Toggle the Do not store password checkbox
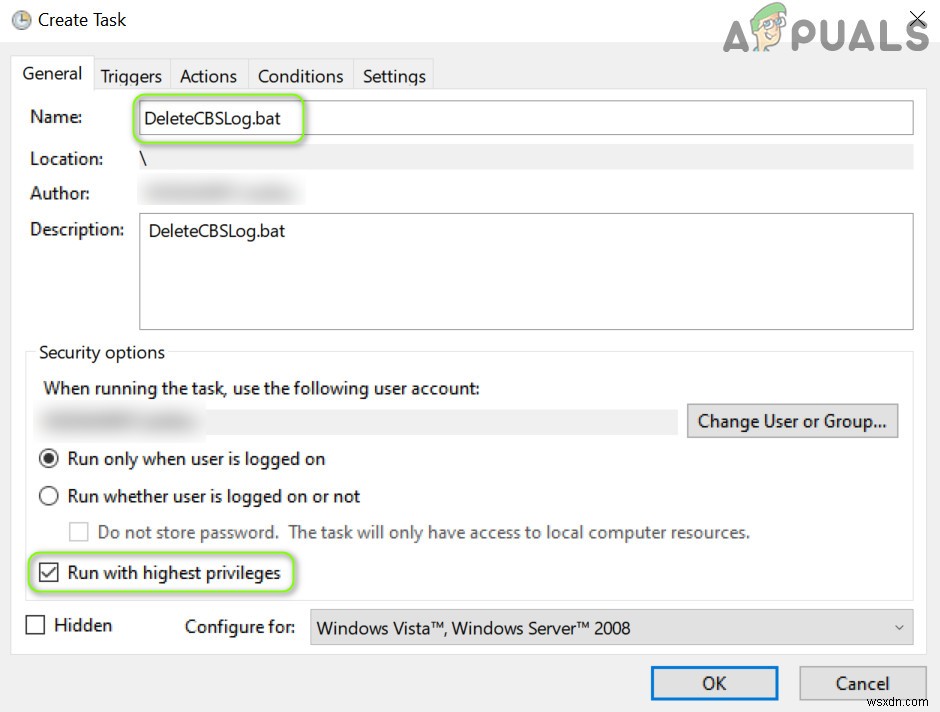Viewport: 940px width, 712px height. click(x=79, y=532)
